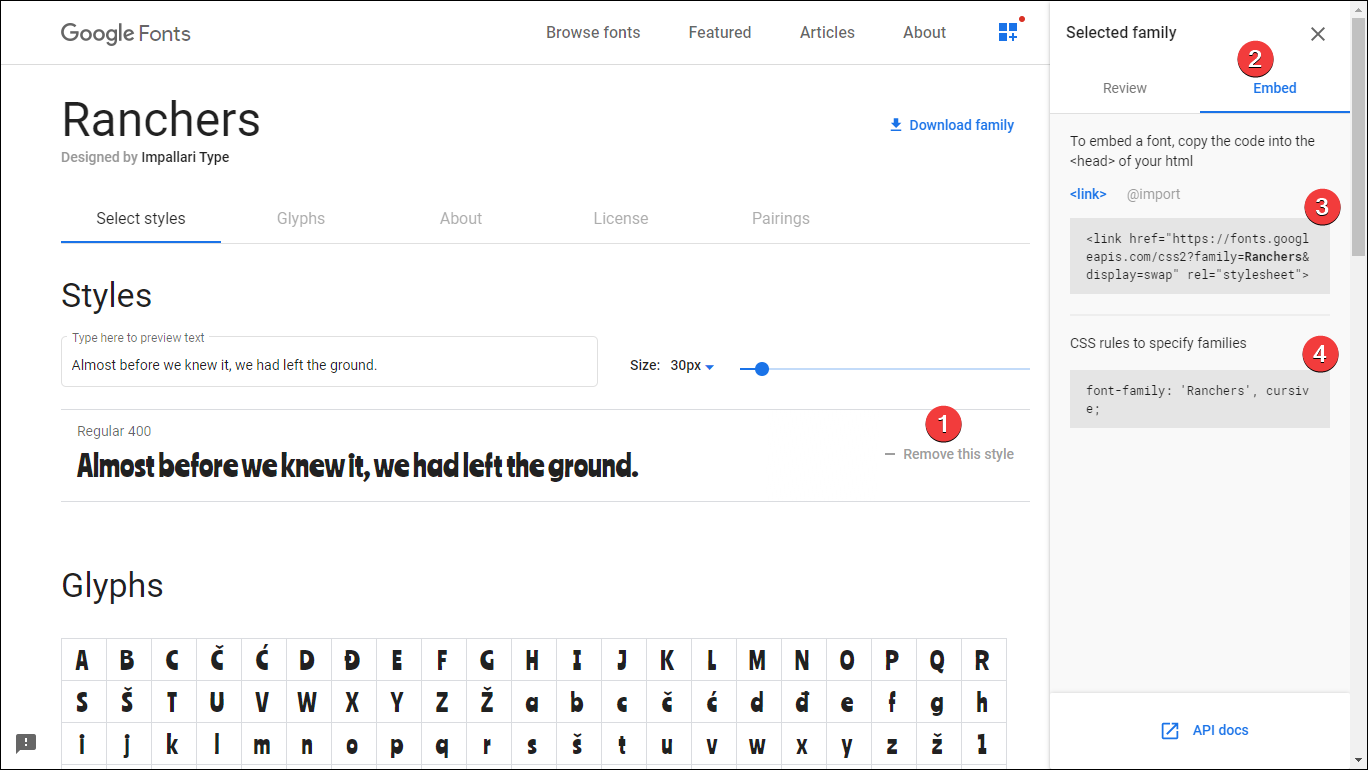
Task: Click the glyph A in the grid
Action: [x=83, y=660]
